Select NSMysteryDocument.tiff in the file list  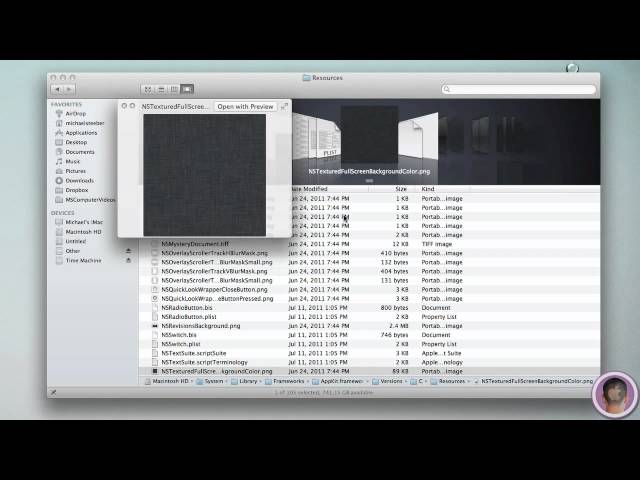coord(195,244)
